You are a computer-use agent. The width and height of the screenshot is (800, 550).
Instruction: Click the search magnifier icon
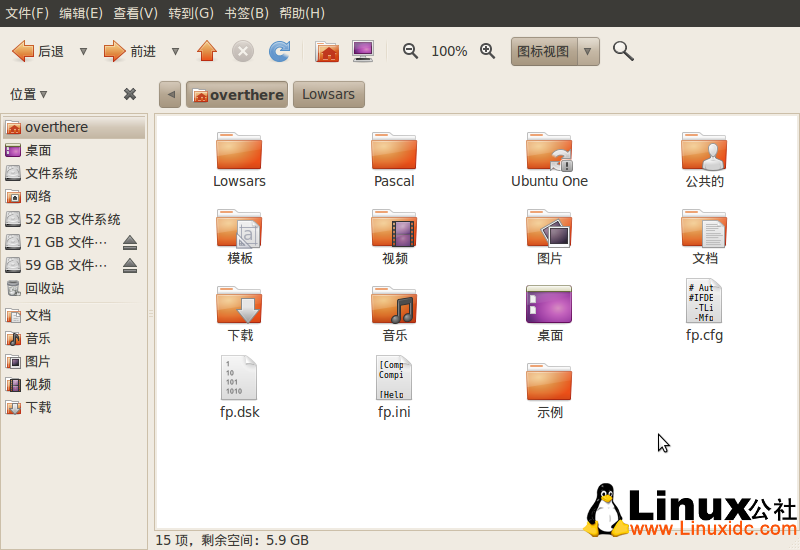click(623, 52)
